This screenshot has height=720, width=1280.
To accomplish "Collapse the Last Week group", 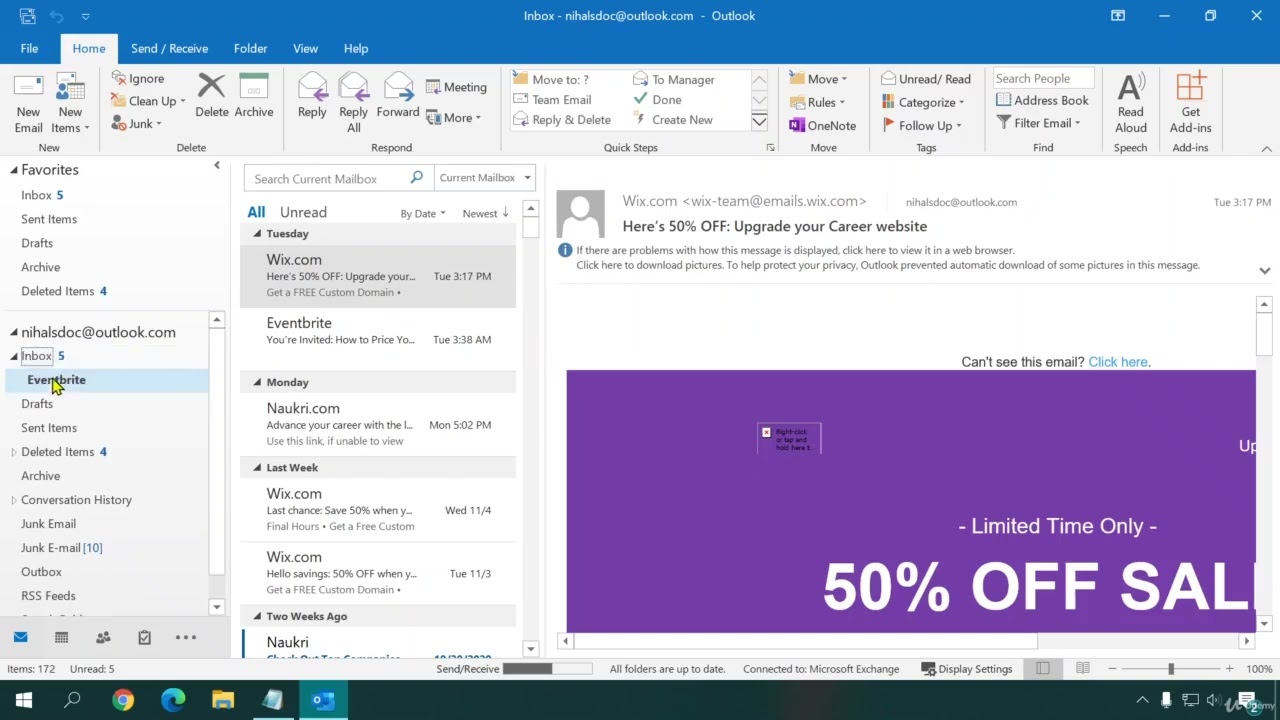I will [x=257, y=468].
